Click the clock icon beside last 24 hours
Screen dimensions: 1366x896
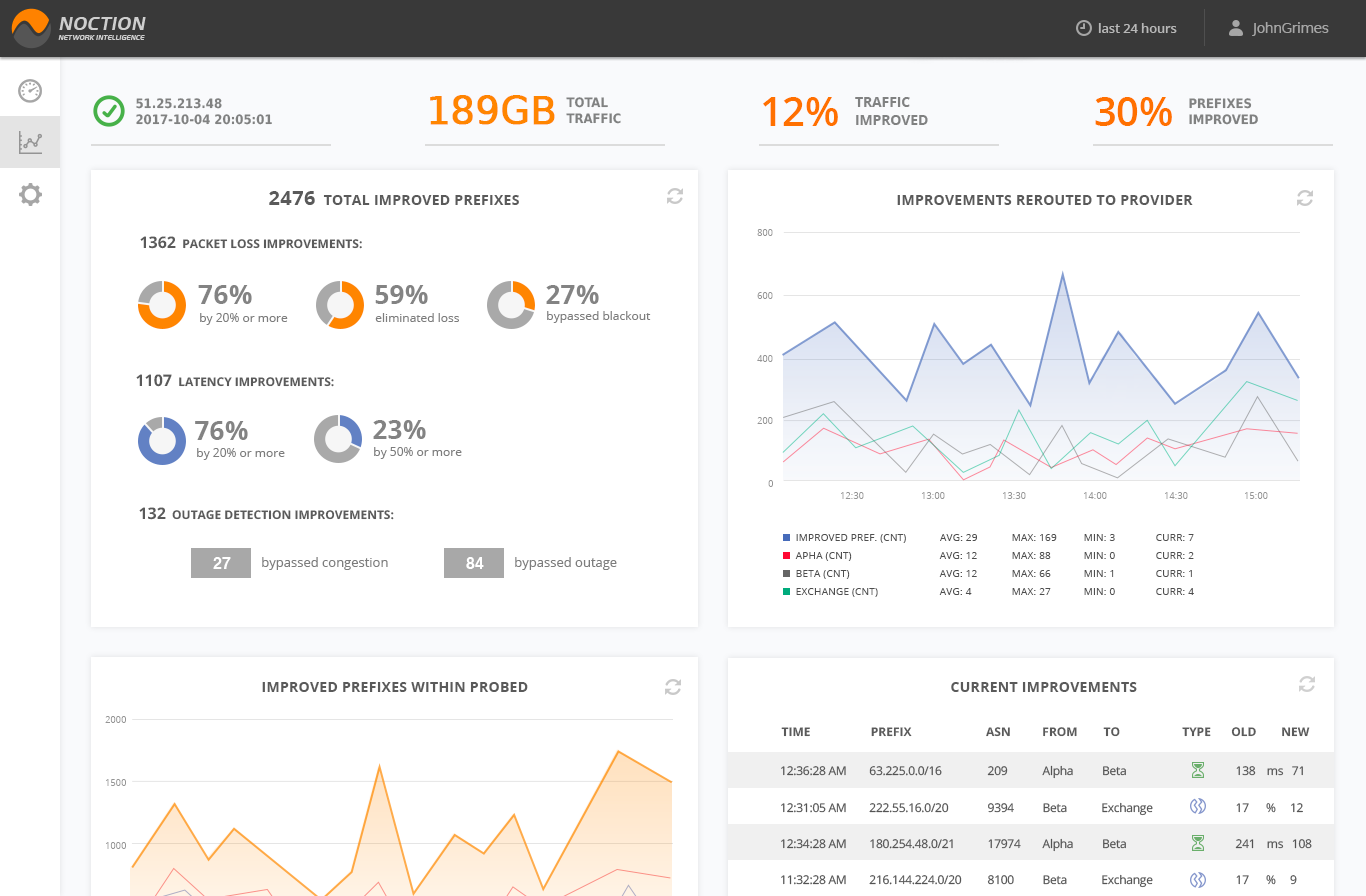1083,28
